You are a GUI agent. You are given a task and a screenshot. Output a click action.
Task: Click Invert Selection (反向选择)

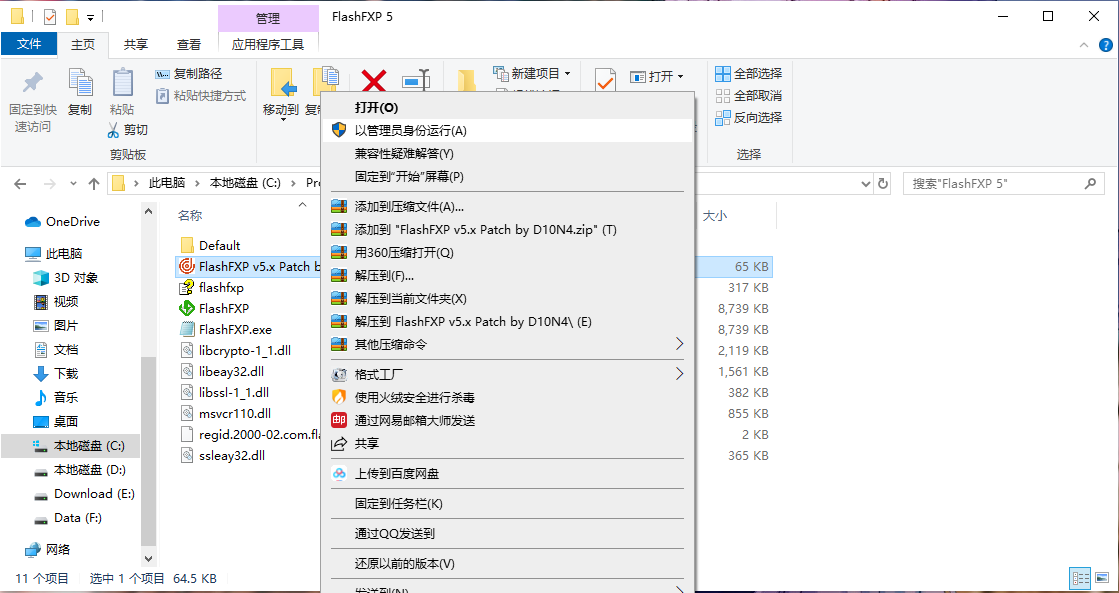[749, 118]
